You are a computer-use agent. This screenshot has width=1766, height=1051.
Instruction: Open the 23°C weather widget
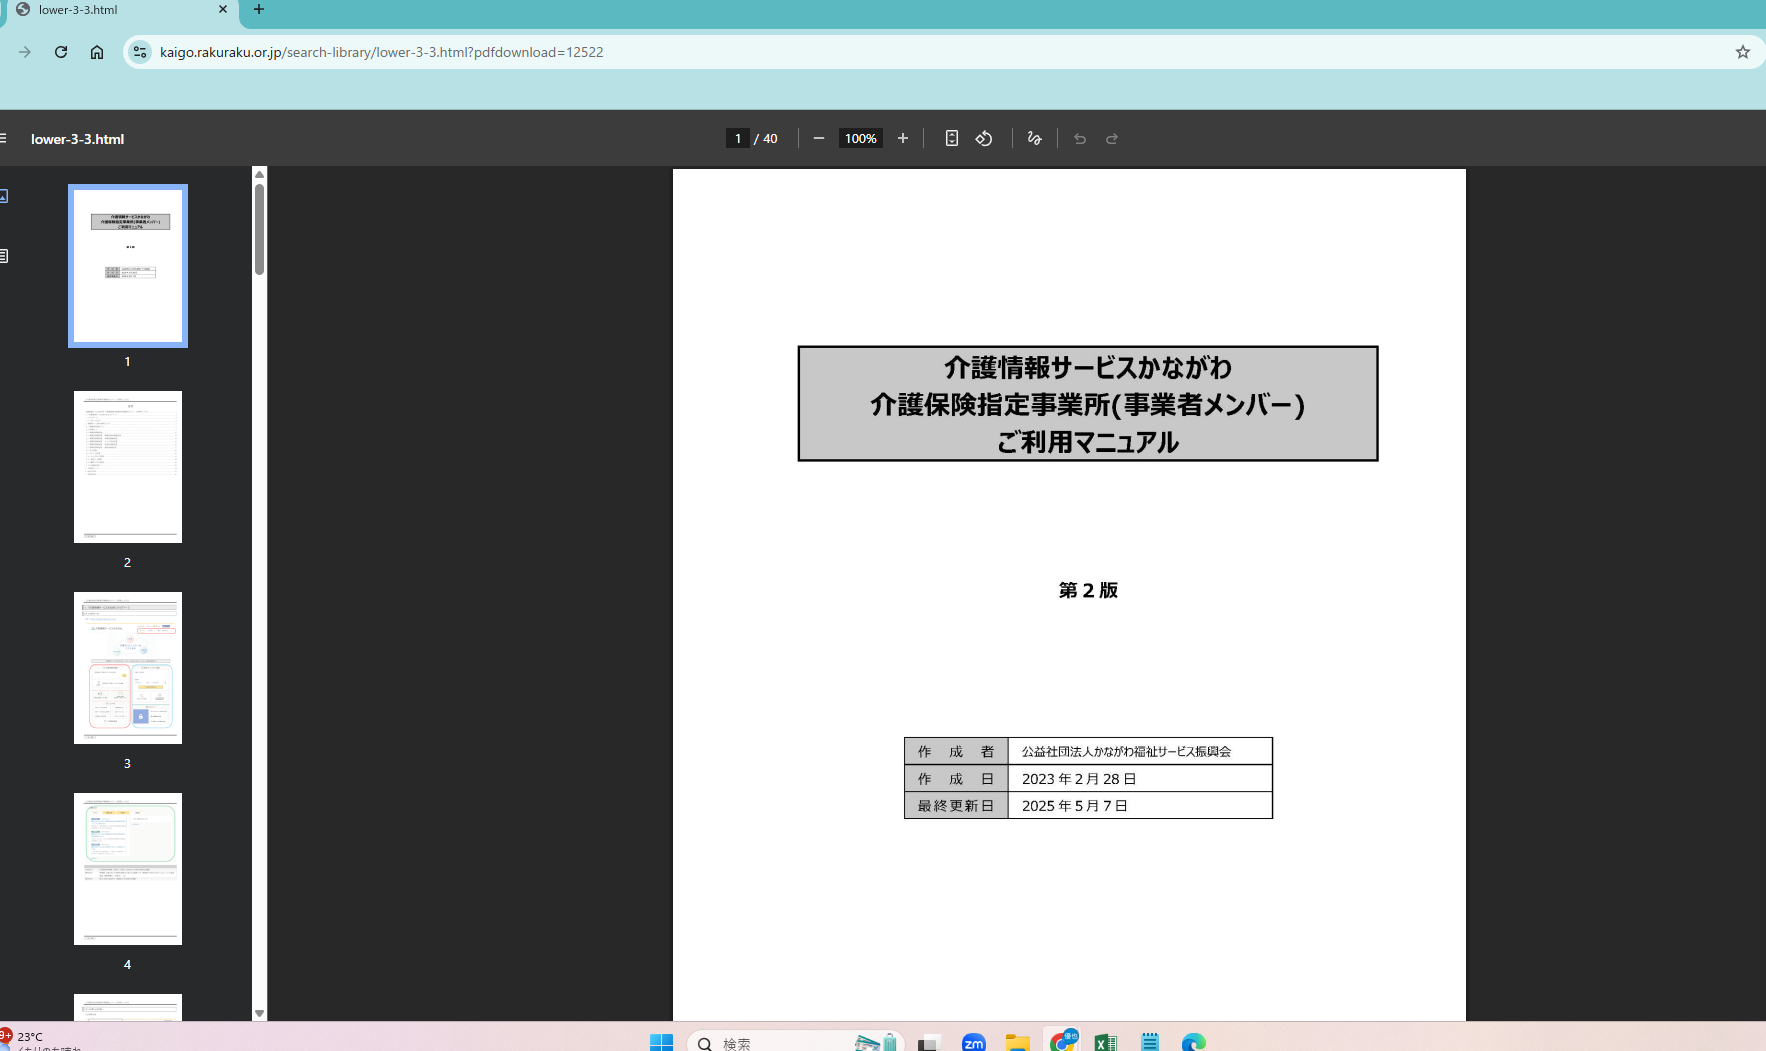40,1040
